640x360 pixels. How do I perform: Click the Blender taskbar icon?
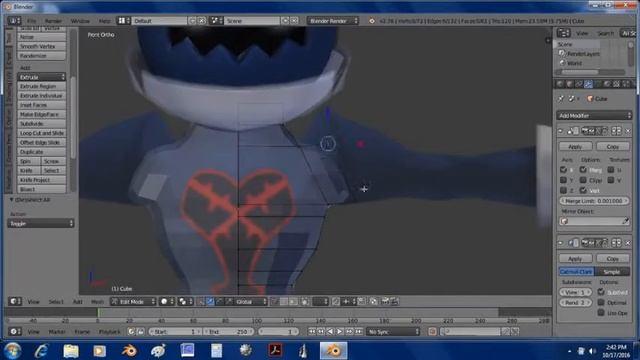point(333,350)
